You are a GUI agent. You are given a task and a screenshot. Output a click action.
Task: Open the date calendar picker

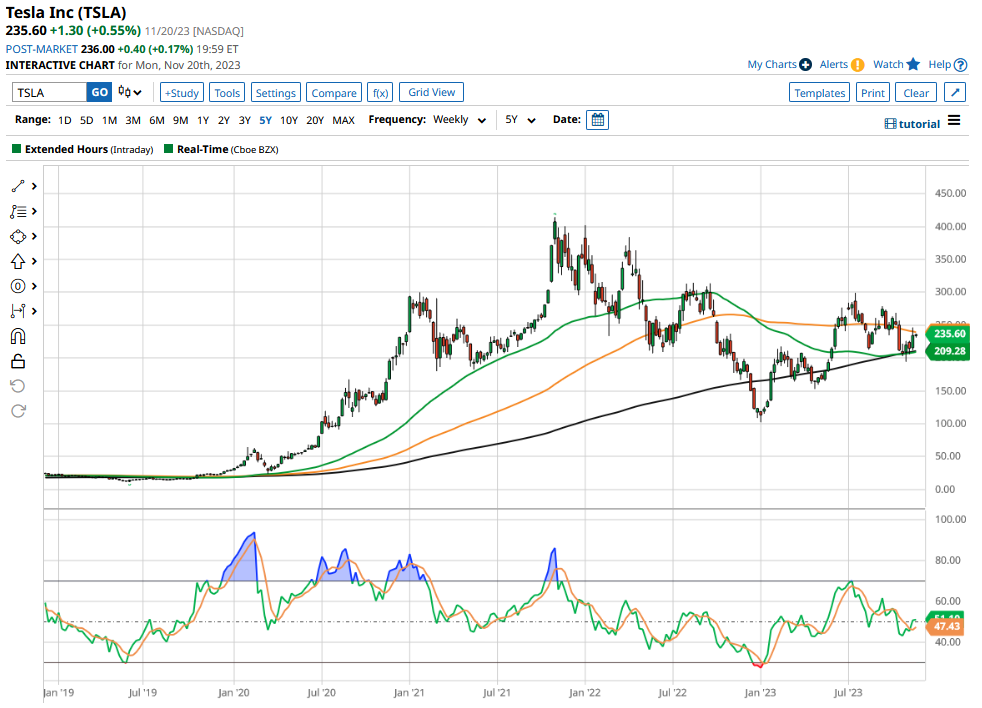pyautogui.click(x=597, y=120)
